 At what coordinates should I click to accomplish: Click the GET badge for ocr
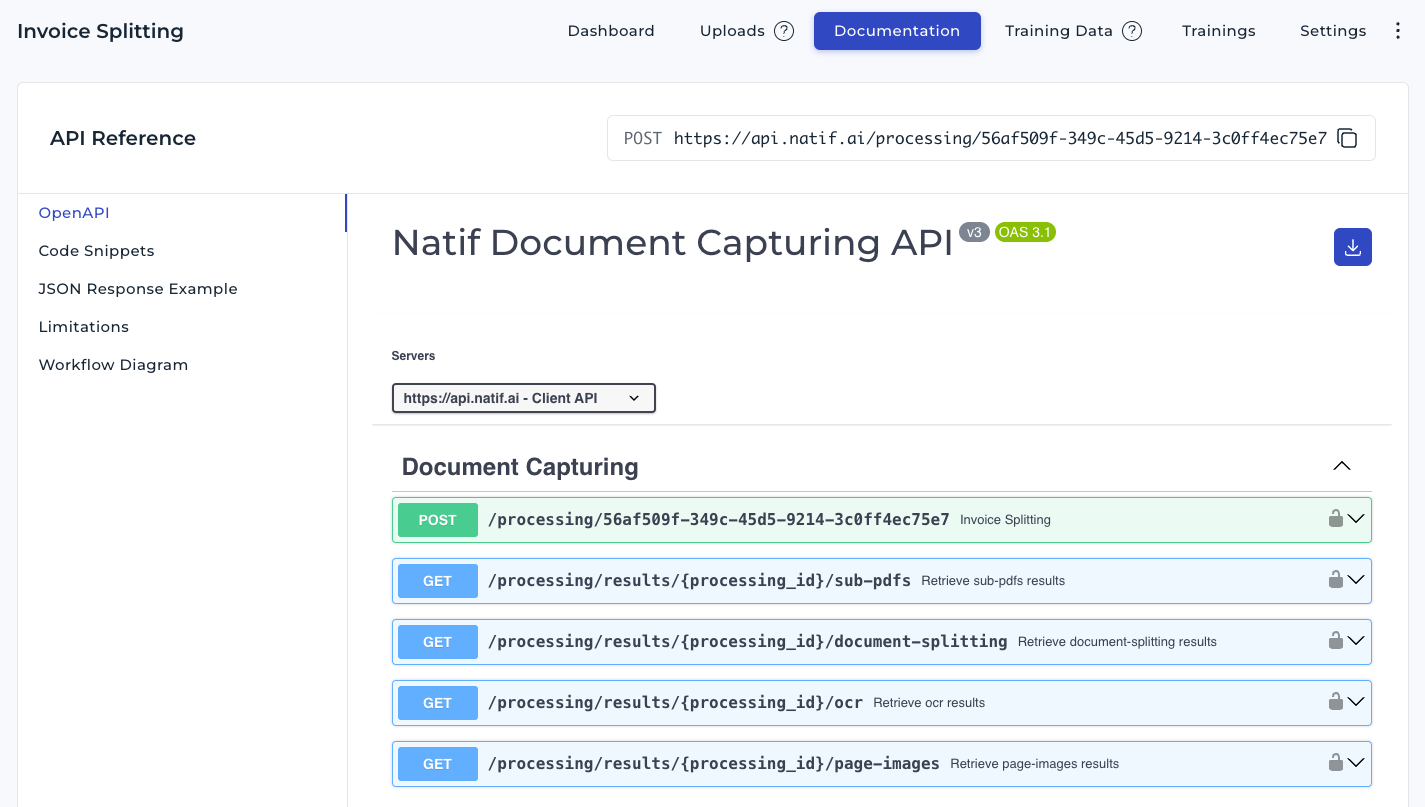pos(438,703)
